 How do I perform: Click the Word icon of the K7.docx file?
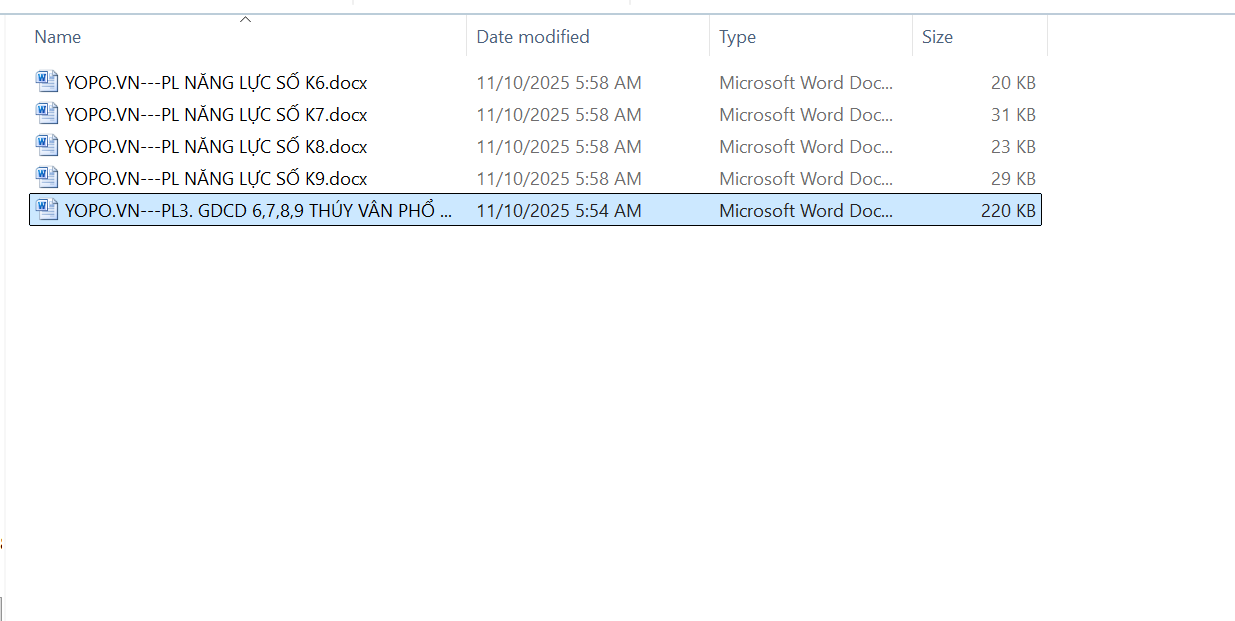[47, 113]
